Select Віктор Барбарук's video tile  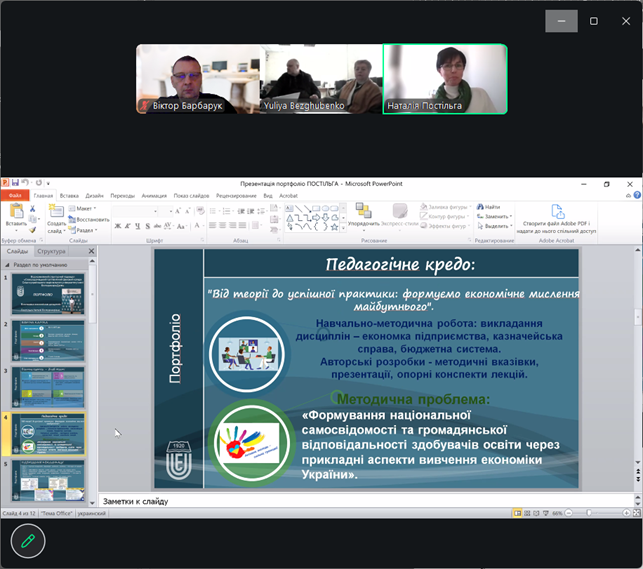[x=198, y=79]
